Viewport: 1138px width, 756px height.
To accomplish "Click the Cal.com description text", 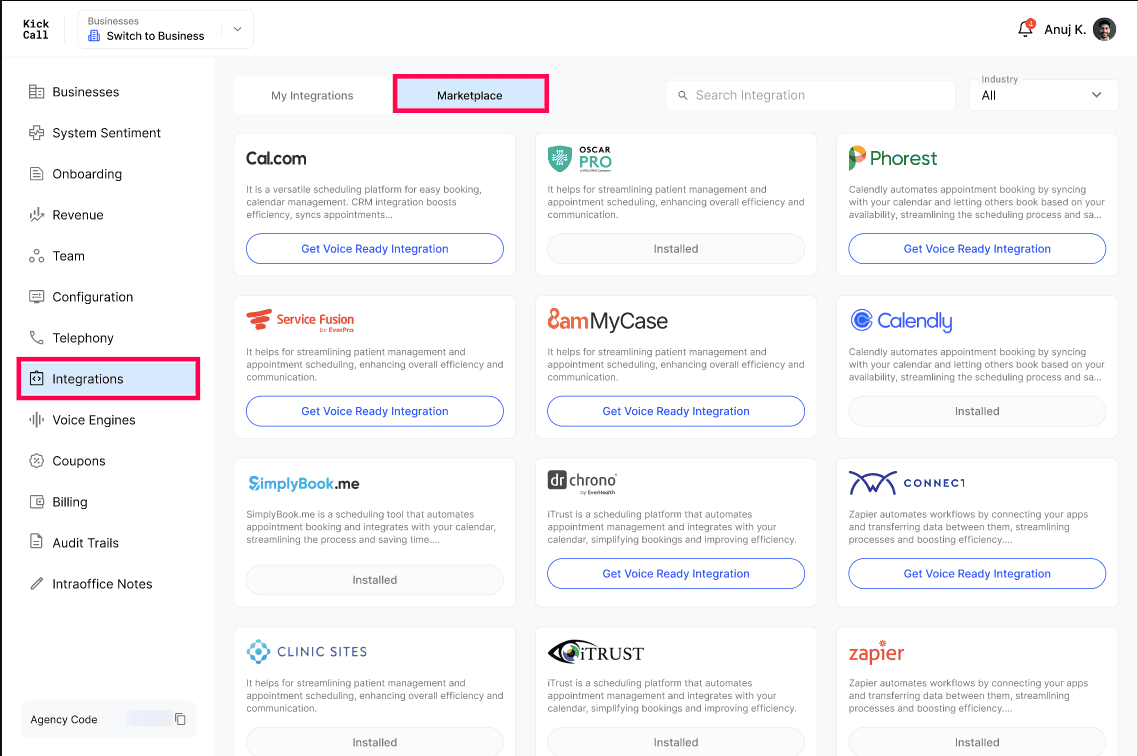I will point(364,202).
